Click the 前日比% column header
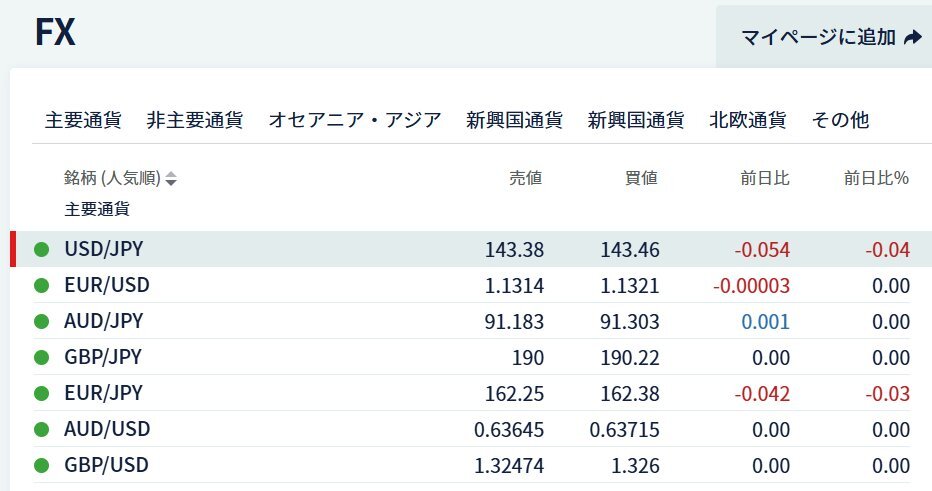 [876, 178]
